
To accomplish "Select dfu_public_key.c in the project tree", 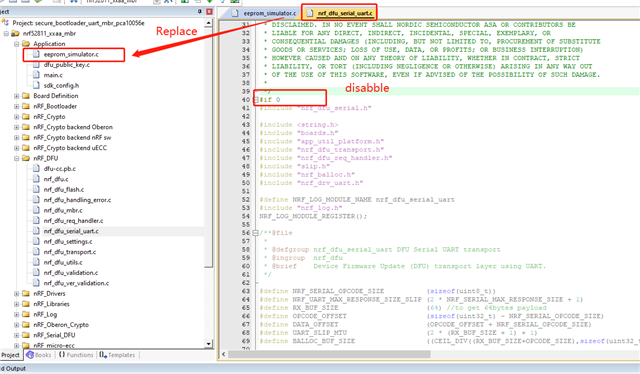I will pyautogui.click(x=67, y=65).
